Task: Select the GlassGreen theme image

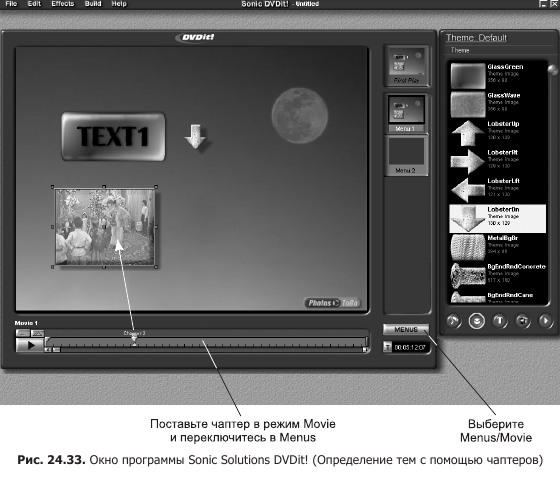Action: 498,75
